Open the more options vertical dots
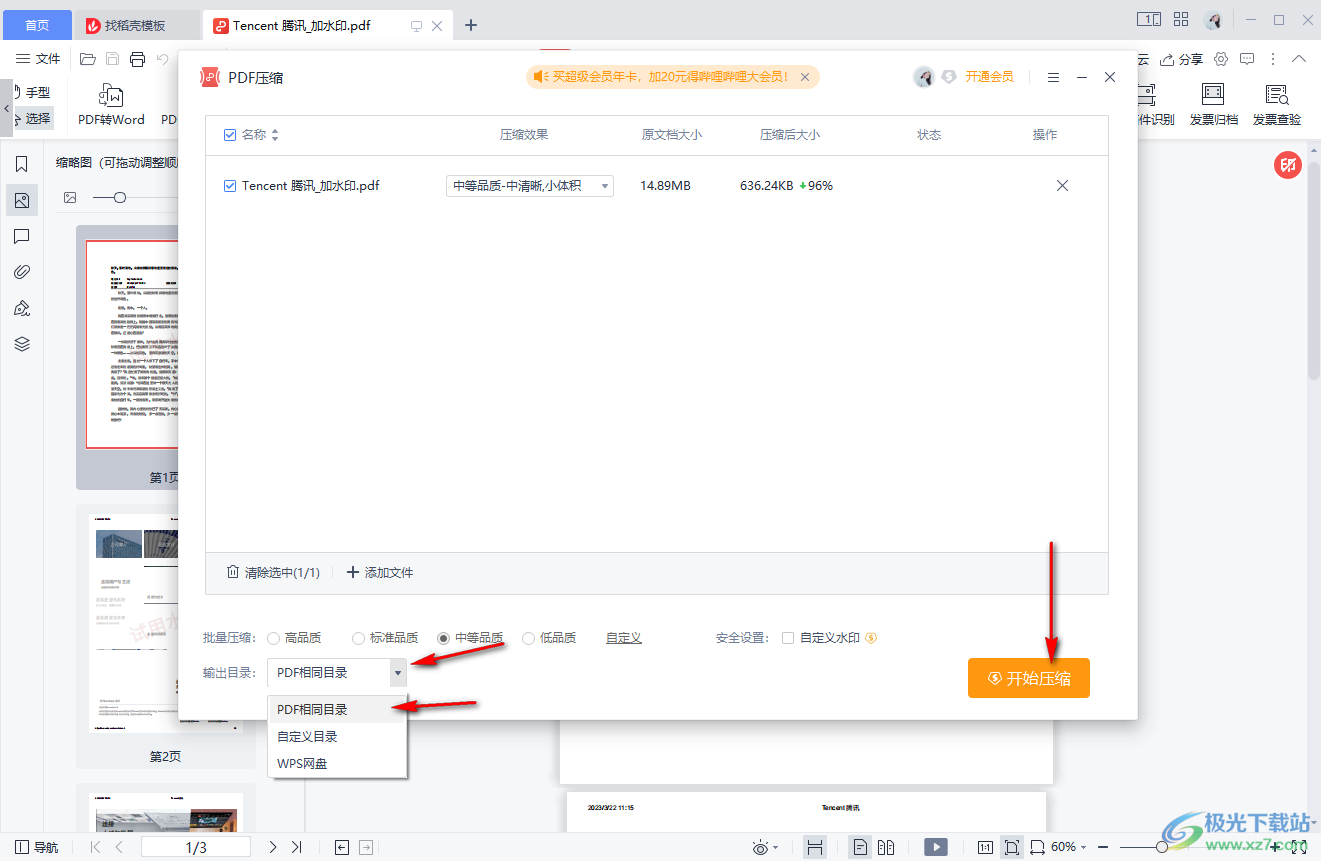 [x=1273, y=59]
